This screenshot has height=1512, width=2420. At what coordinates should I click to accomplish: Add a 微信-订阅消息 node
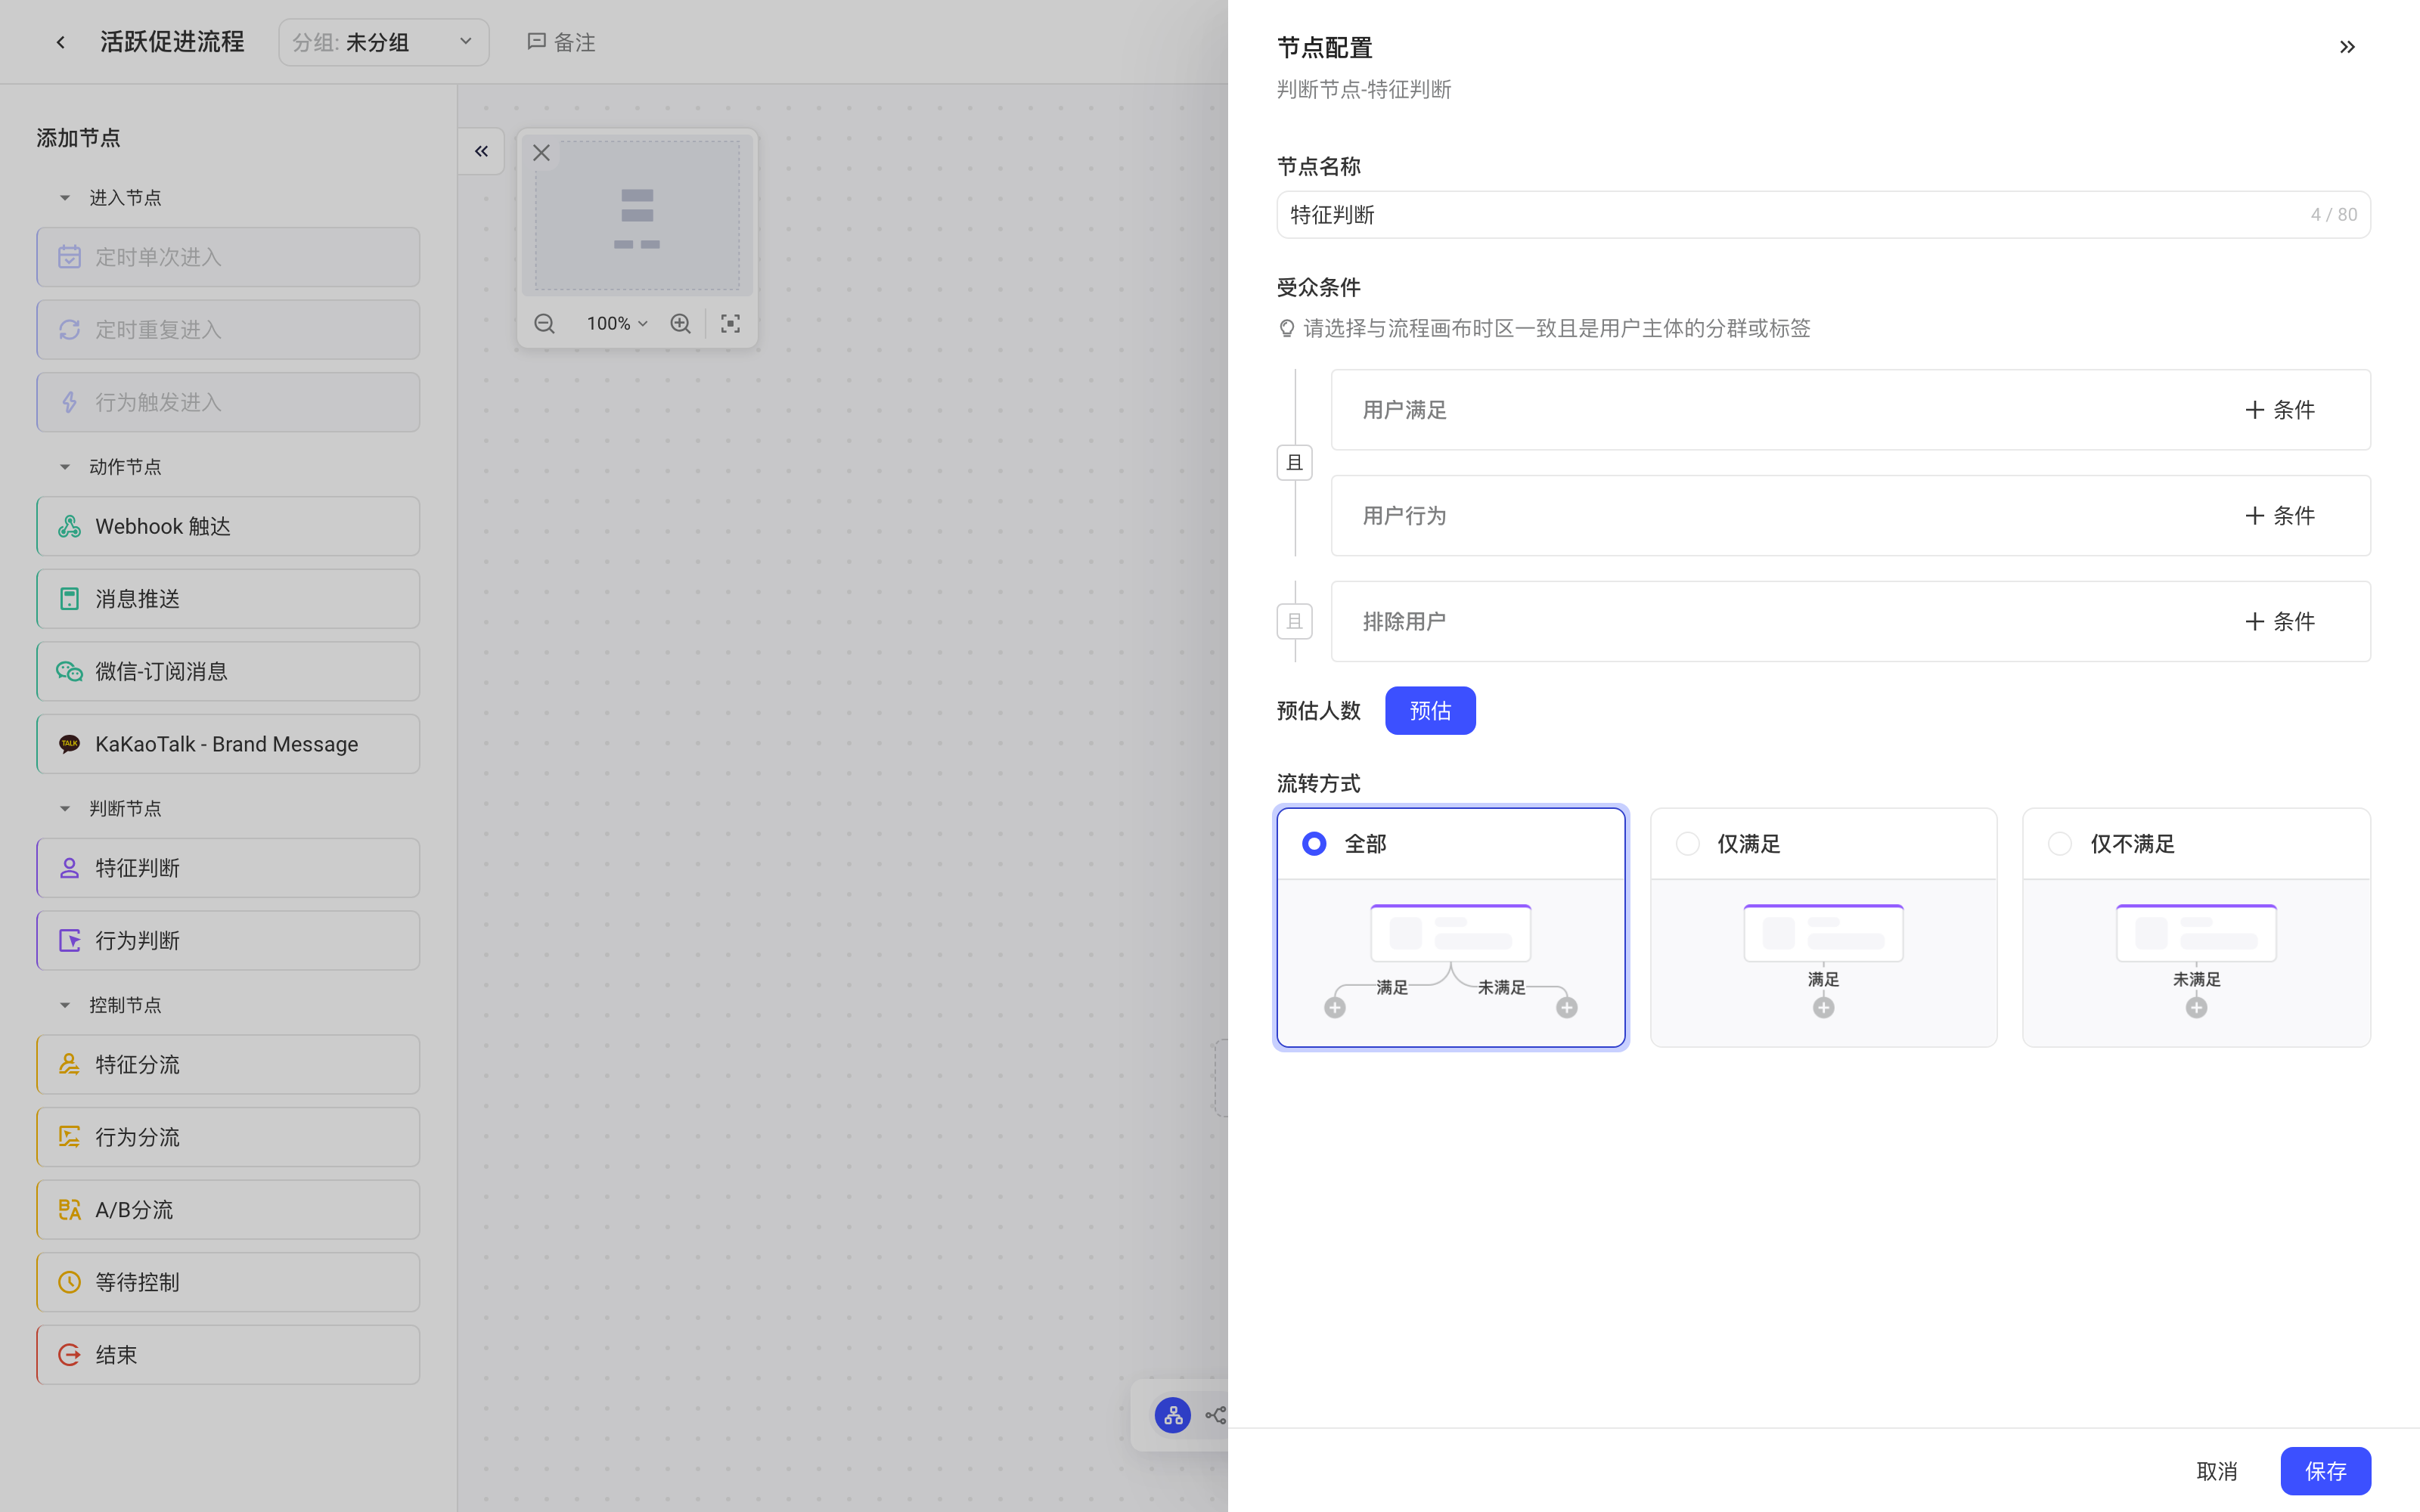pyautogui.click(x=228, y=671)
